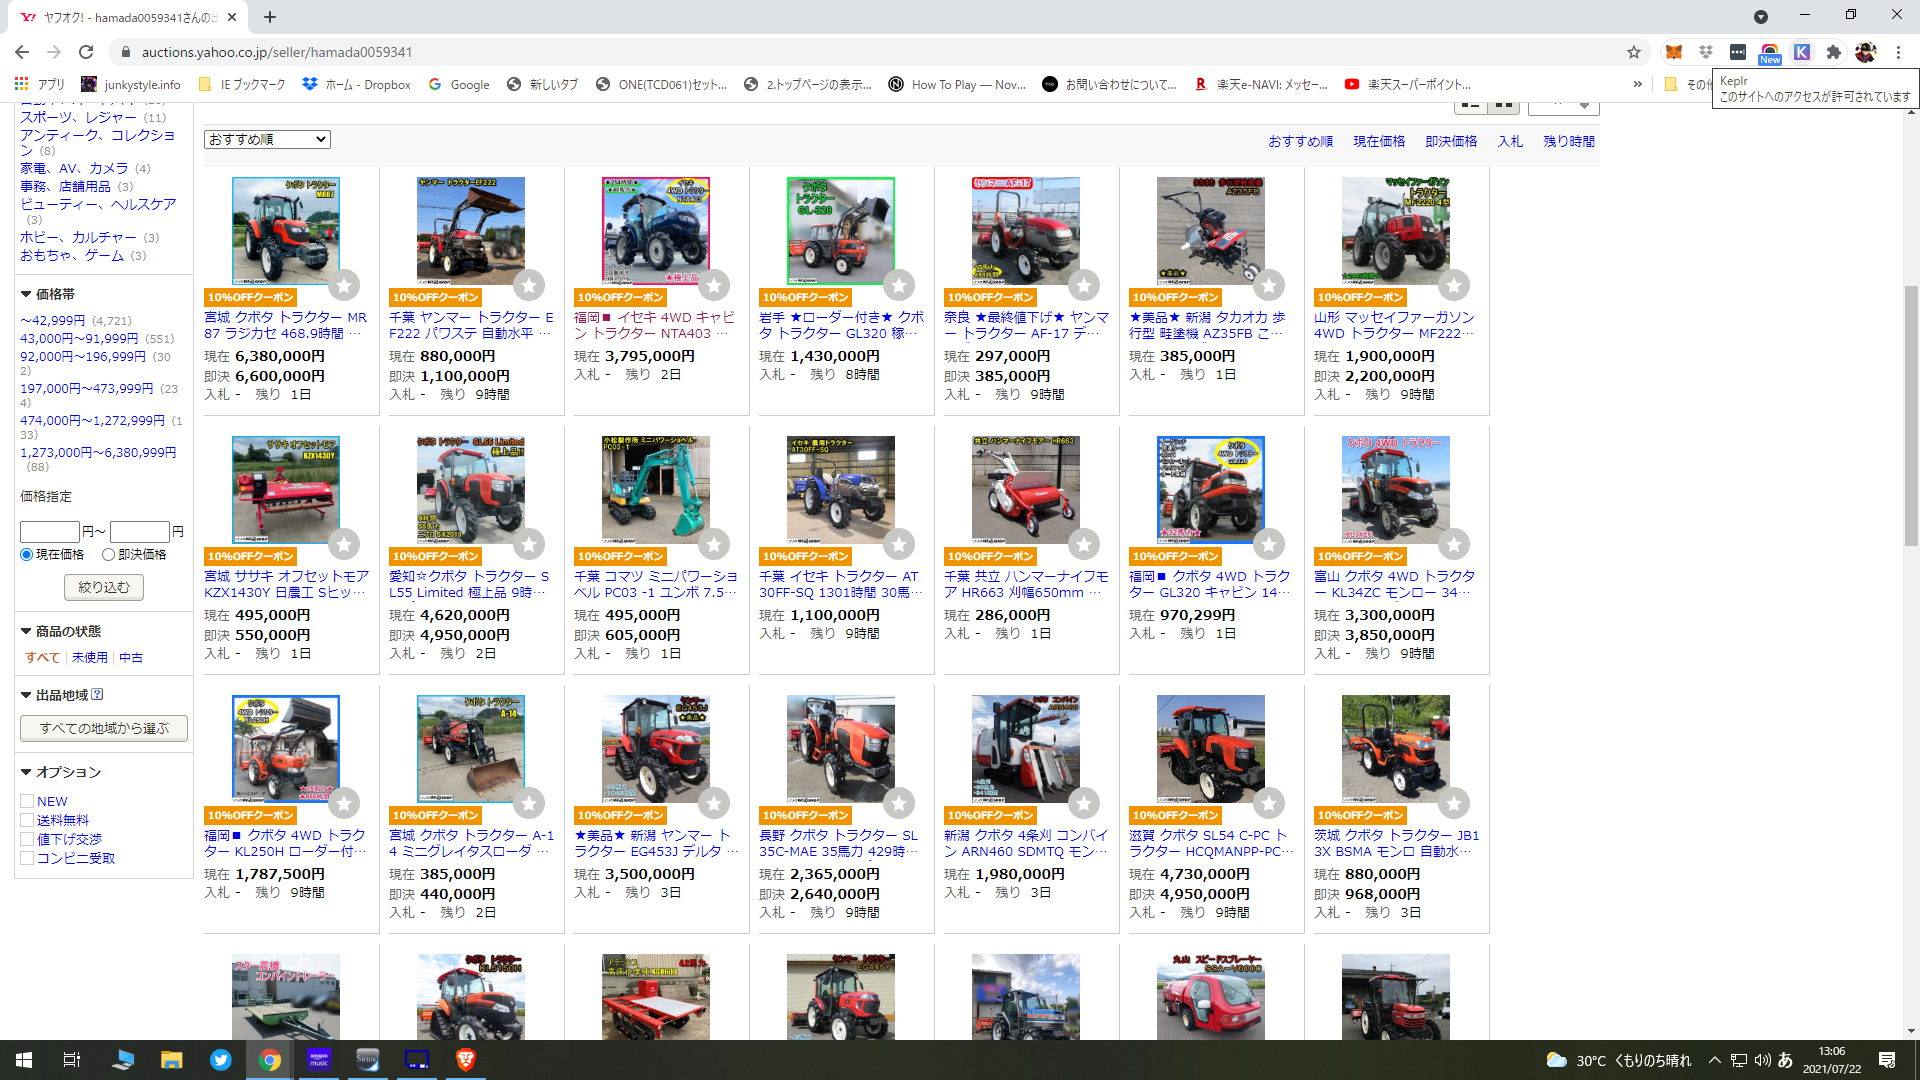Open スポーツ、レジャー category
1920x1080 pixels.
point(78,117)
